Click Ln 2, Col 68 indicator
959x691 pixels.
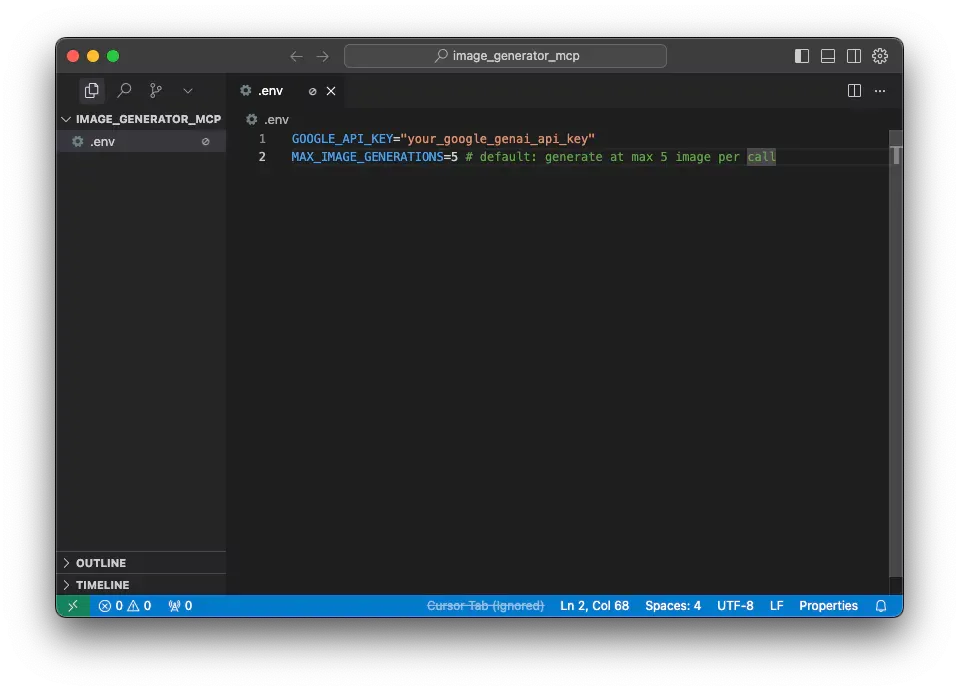pyautogui.click(x=594, y=605)
